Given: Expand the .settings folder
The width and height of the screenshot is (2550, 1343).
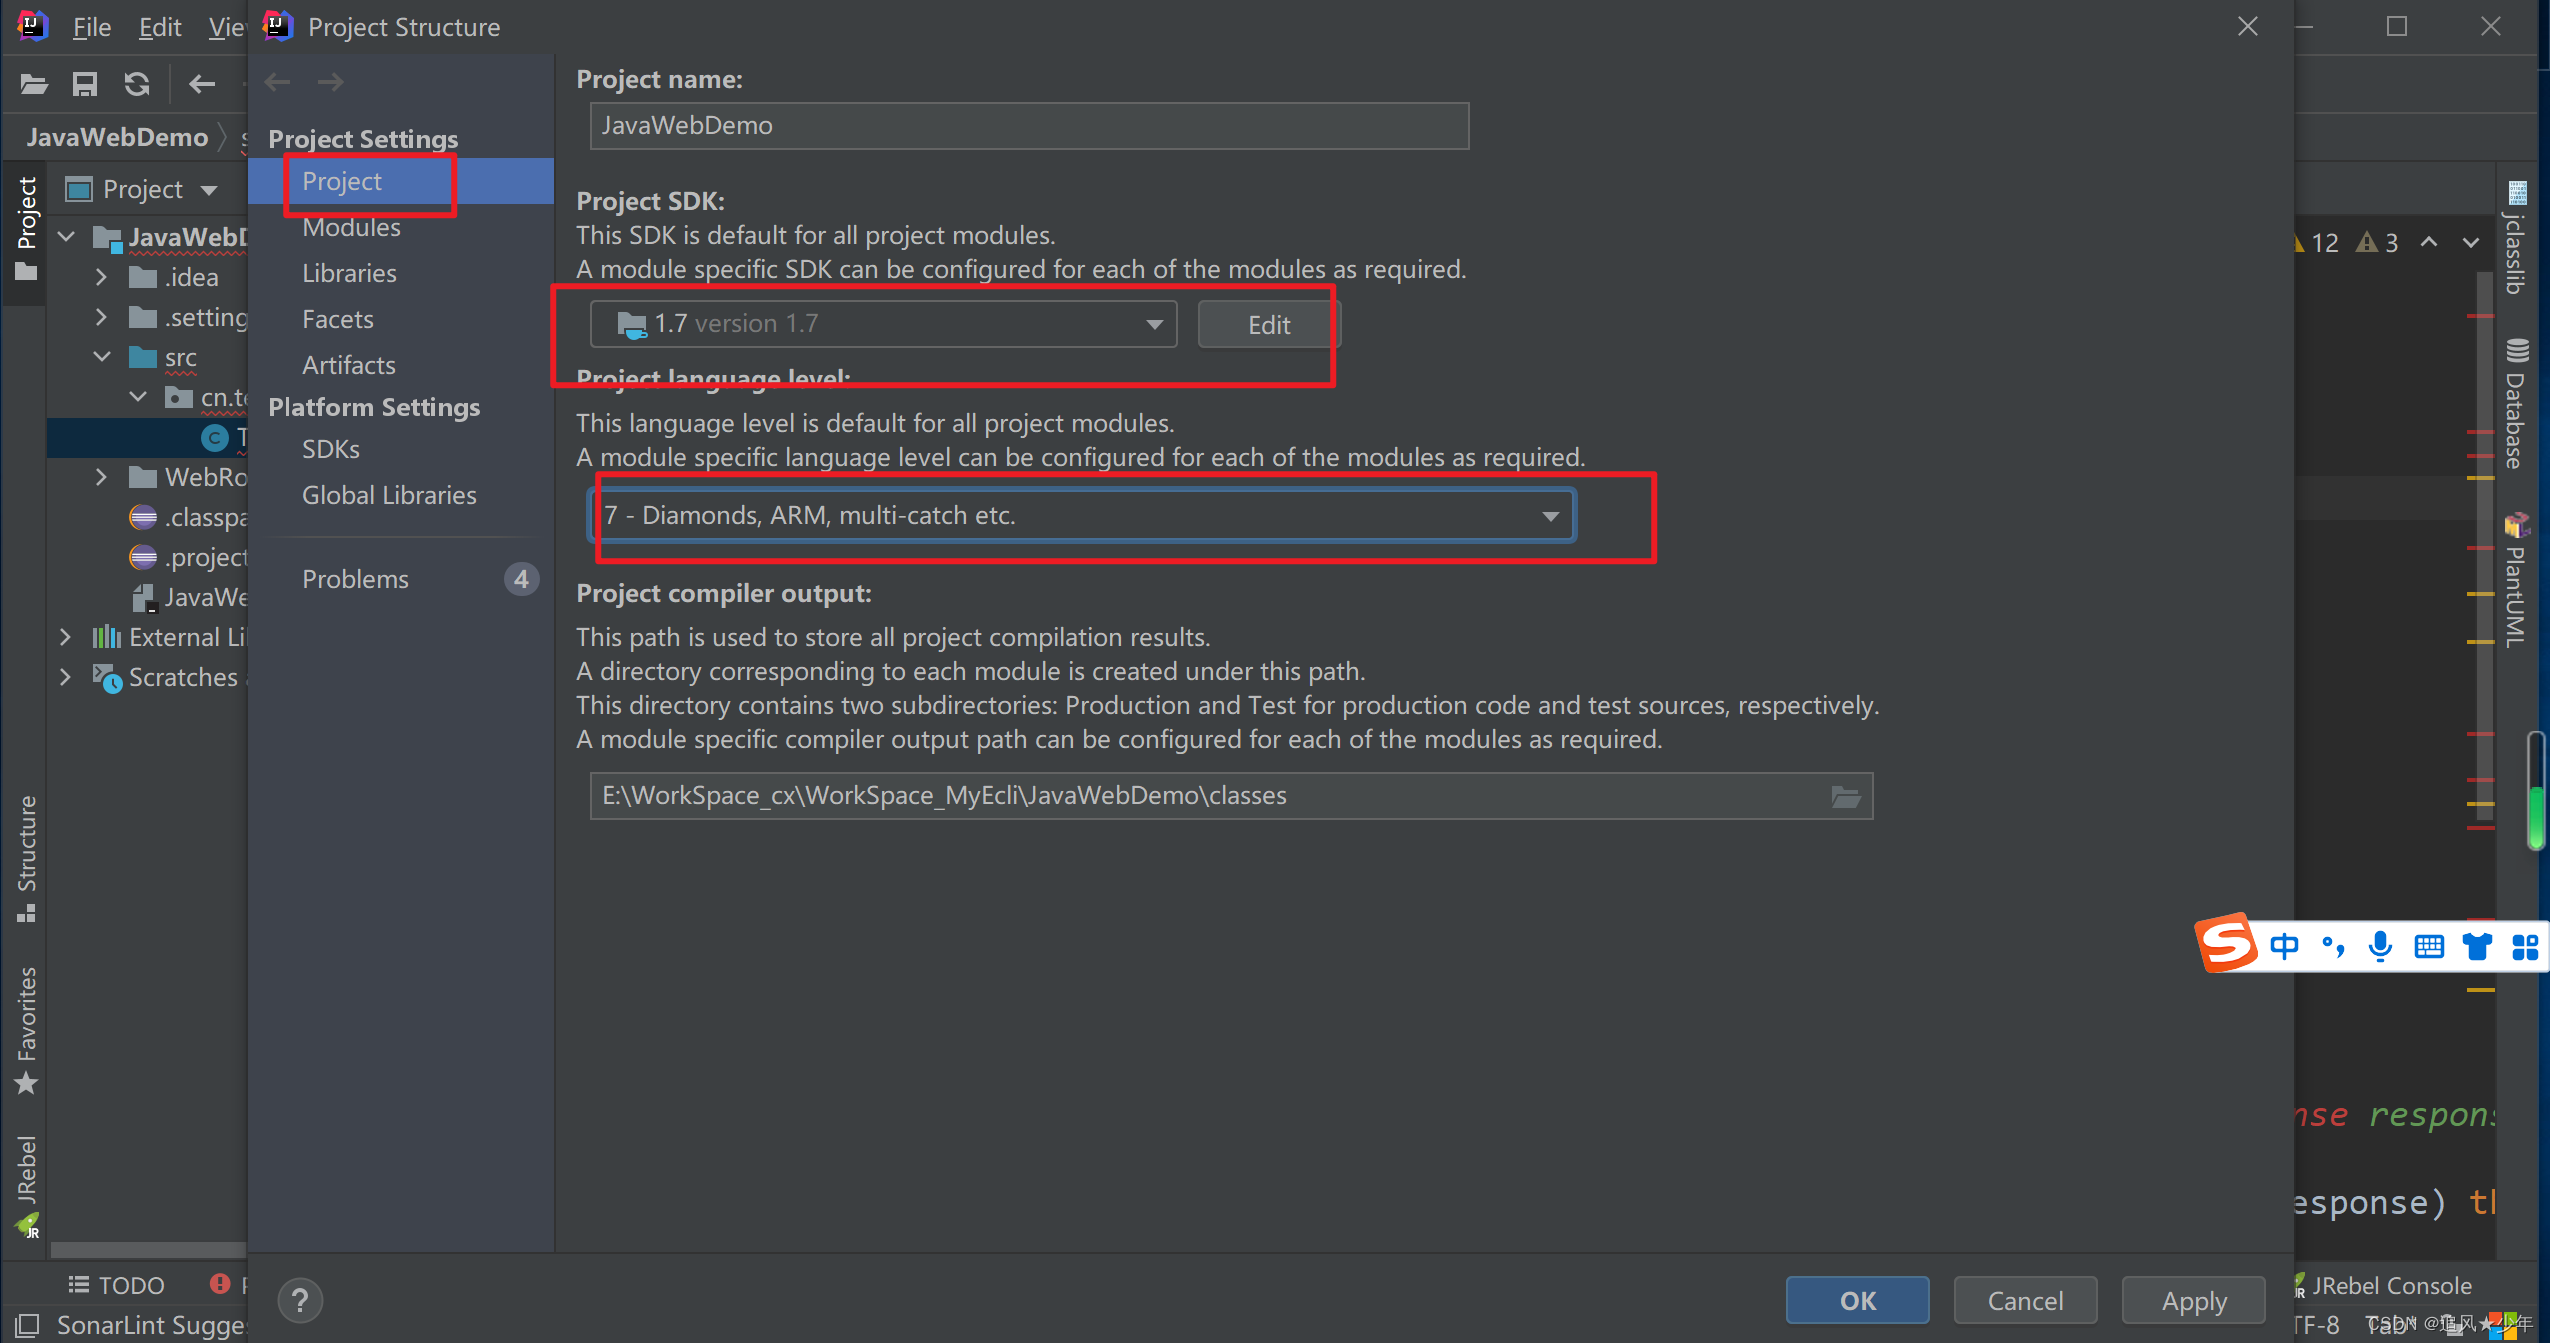Looking at the screenshot, I should [x=101, y=317].
